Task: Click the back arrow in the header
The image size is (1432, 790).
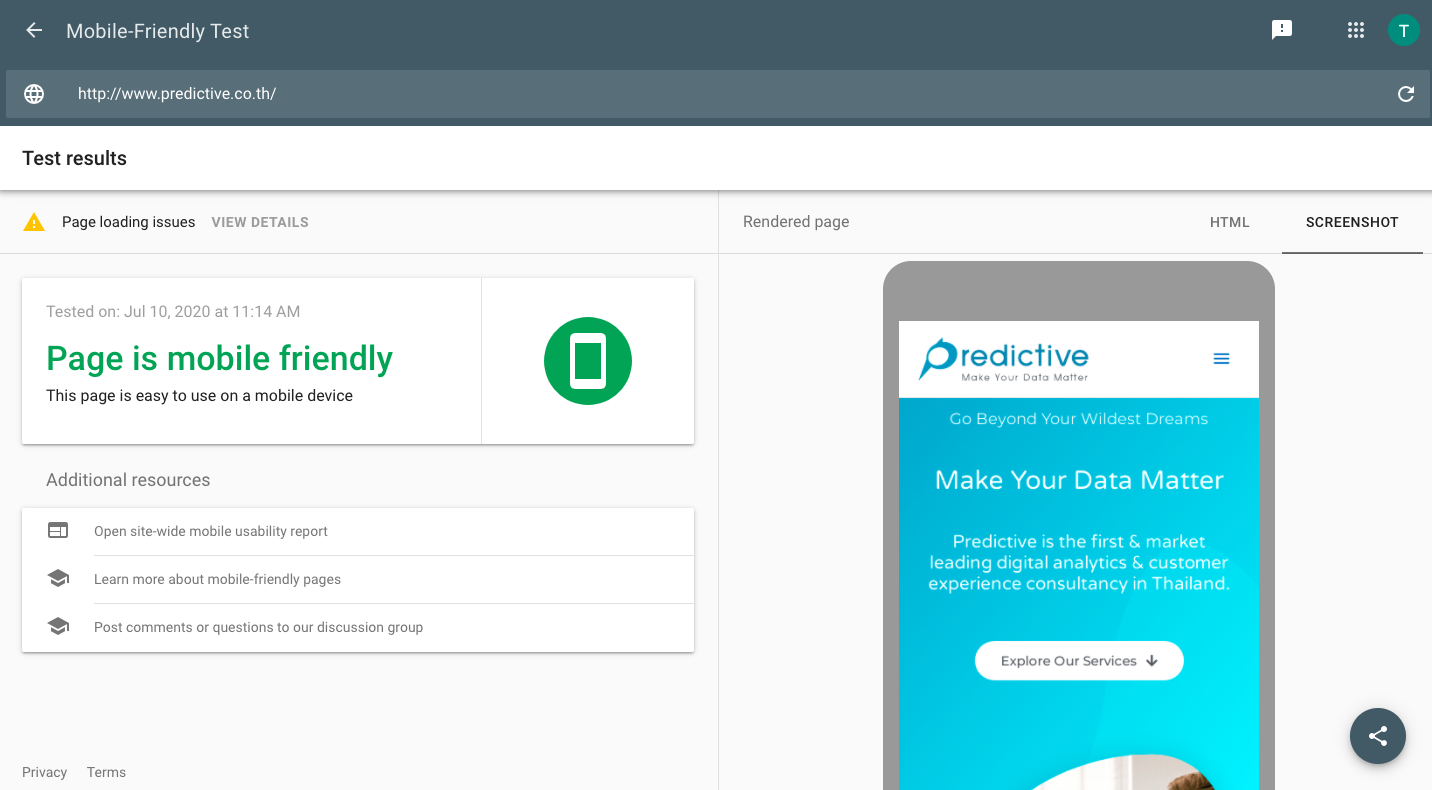Action: point(34,30)
